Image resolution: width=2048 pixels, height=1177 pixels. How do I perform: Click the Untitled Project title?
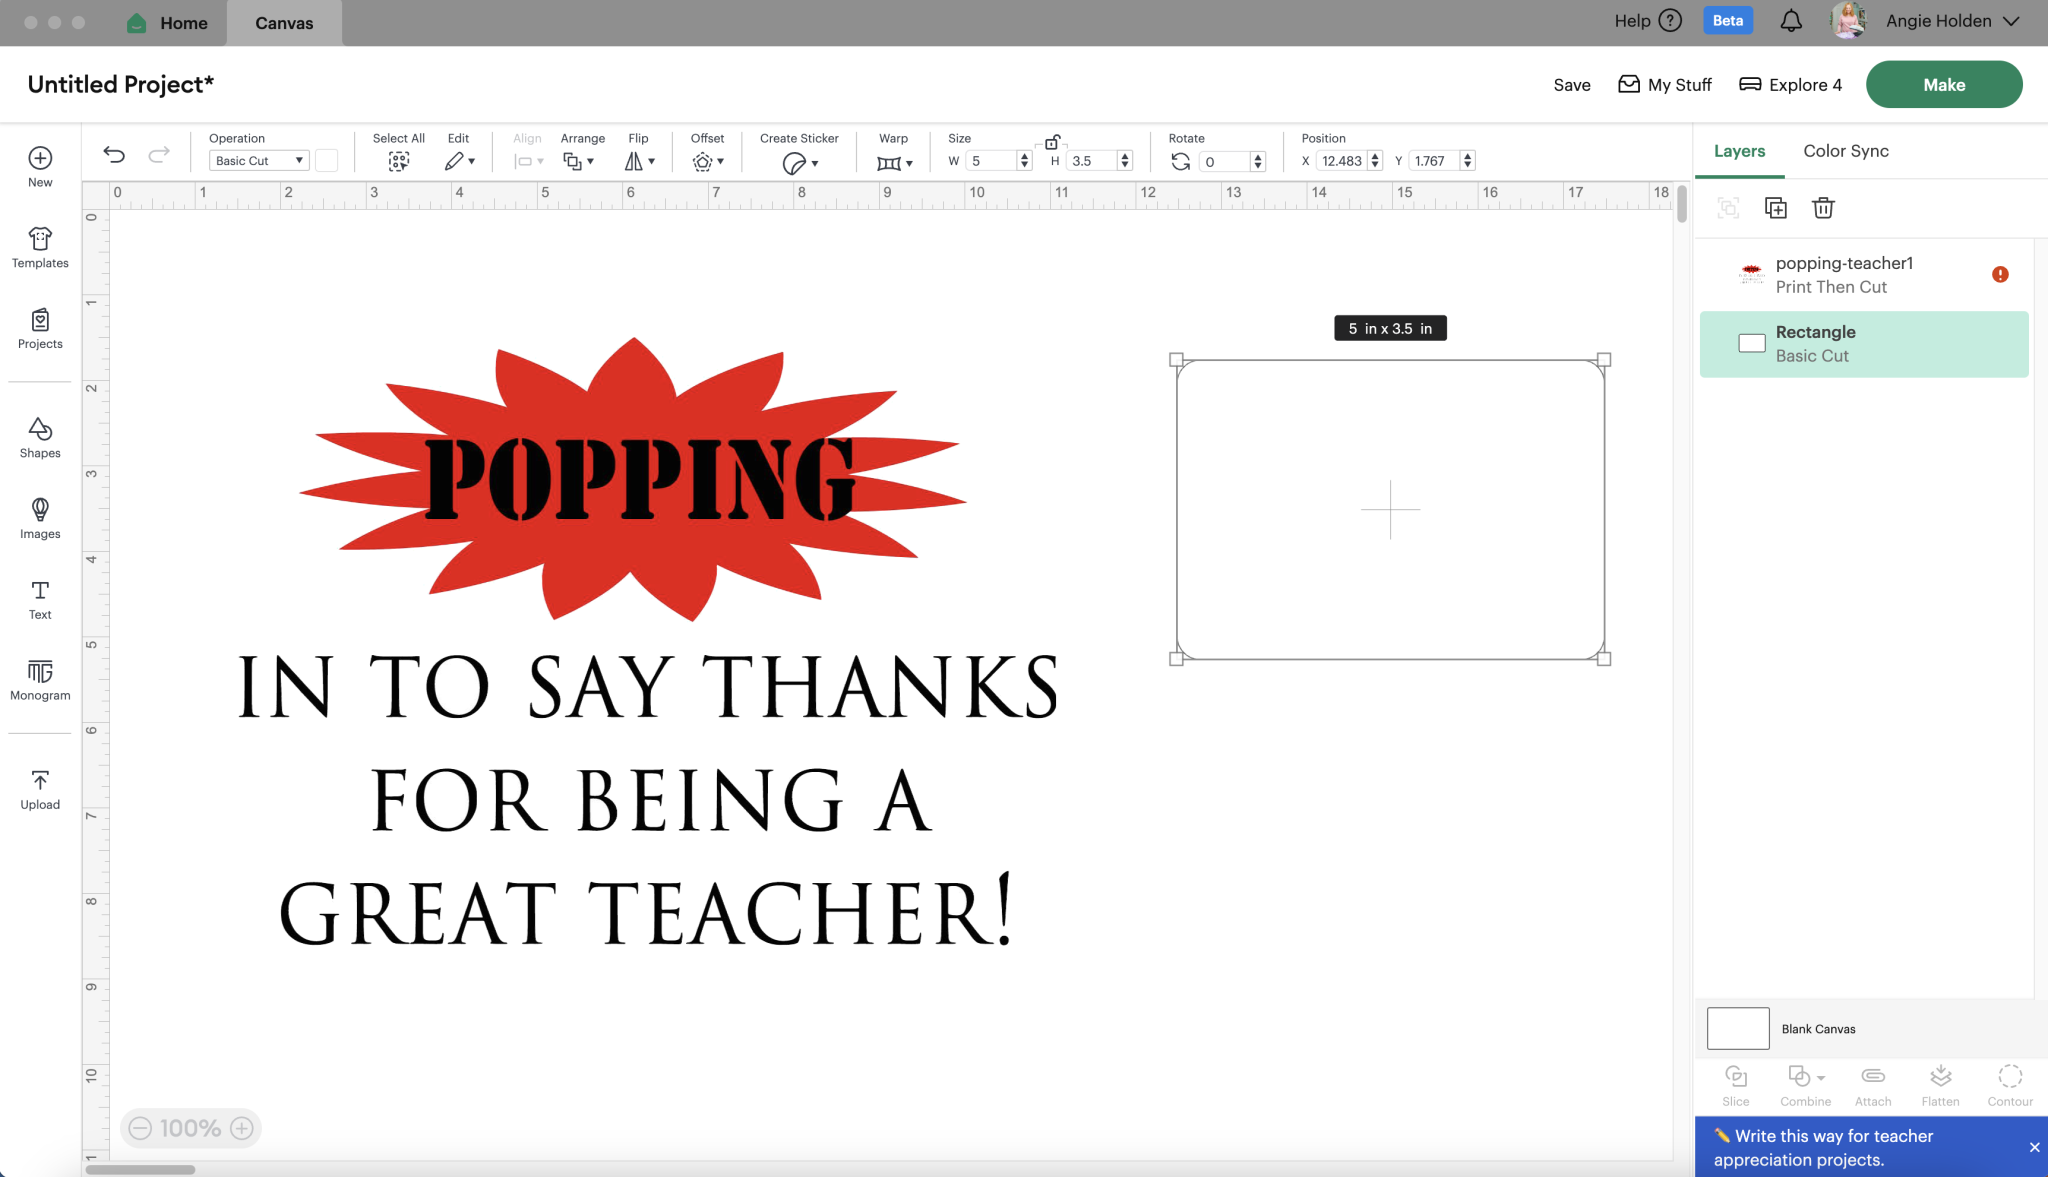pyautogui.click(x=121, y=84)
